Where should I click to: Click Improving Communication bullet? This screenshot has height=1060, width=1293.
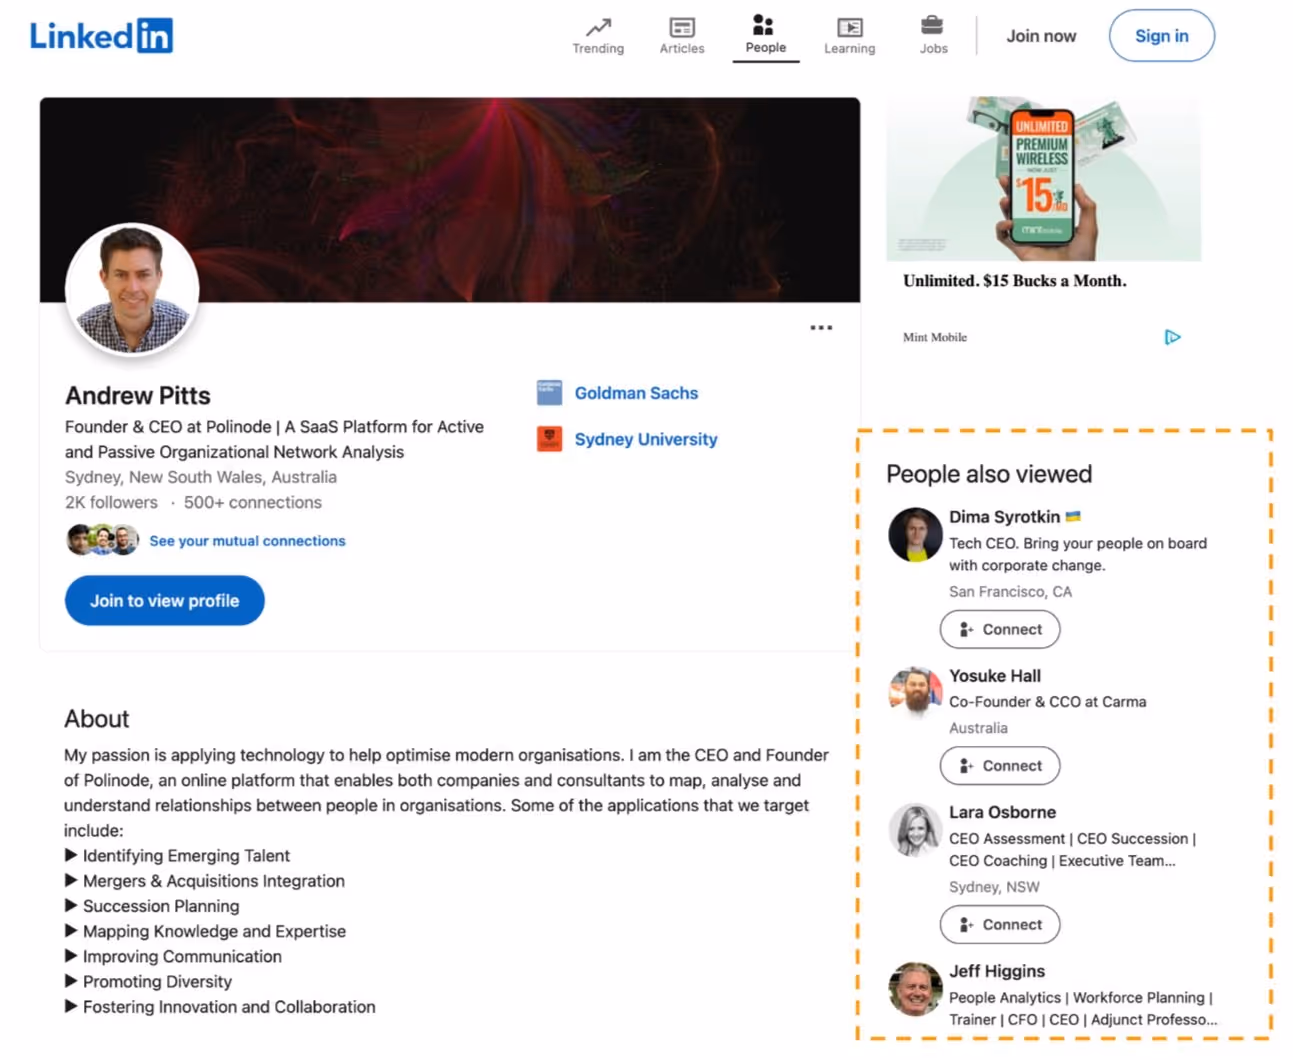[x=173, y=956]
